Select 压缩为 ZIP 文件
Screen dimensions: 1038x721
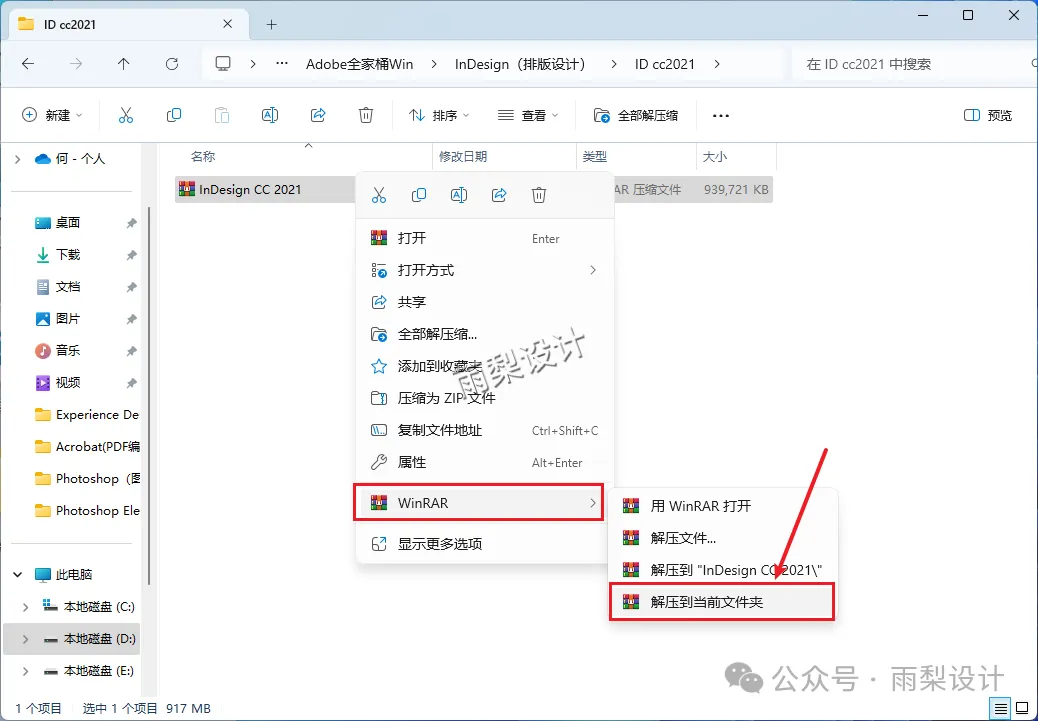[x=485, y=398]
